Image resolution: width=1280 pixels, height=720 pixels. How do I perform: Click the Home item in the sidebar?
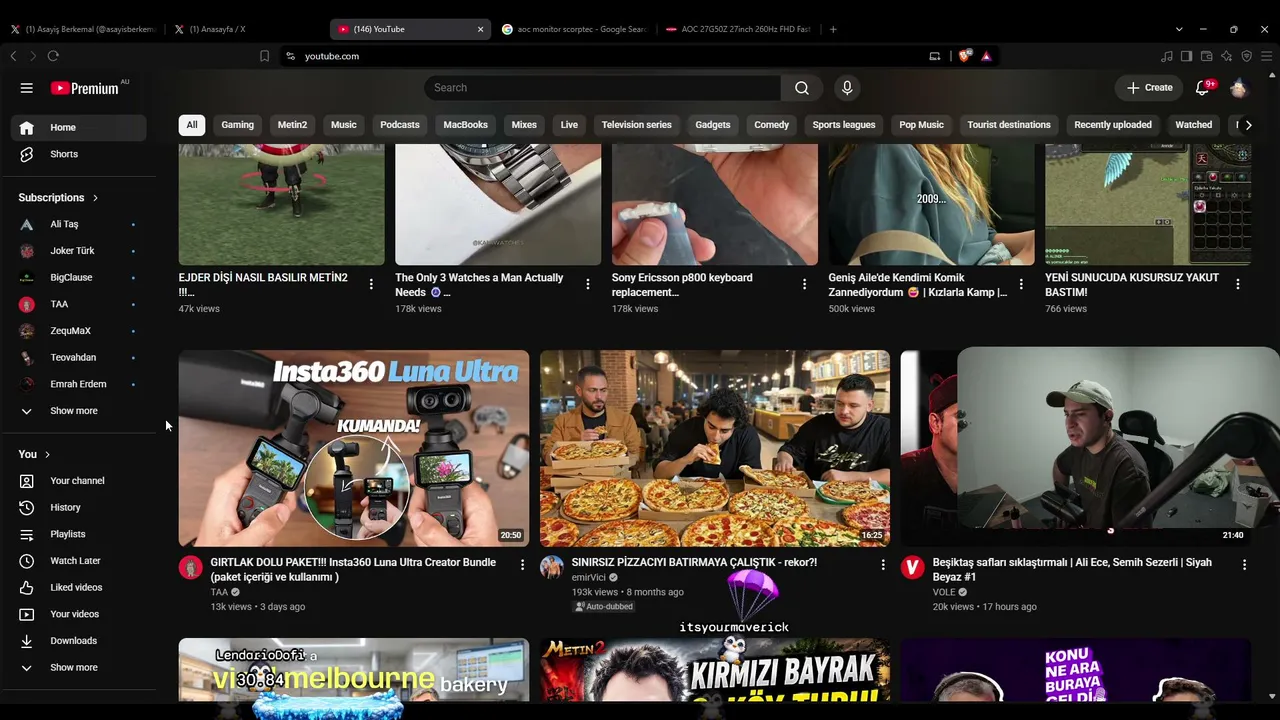[80, 127]
